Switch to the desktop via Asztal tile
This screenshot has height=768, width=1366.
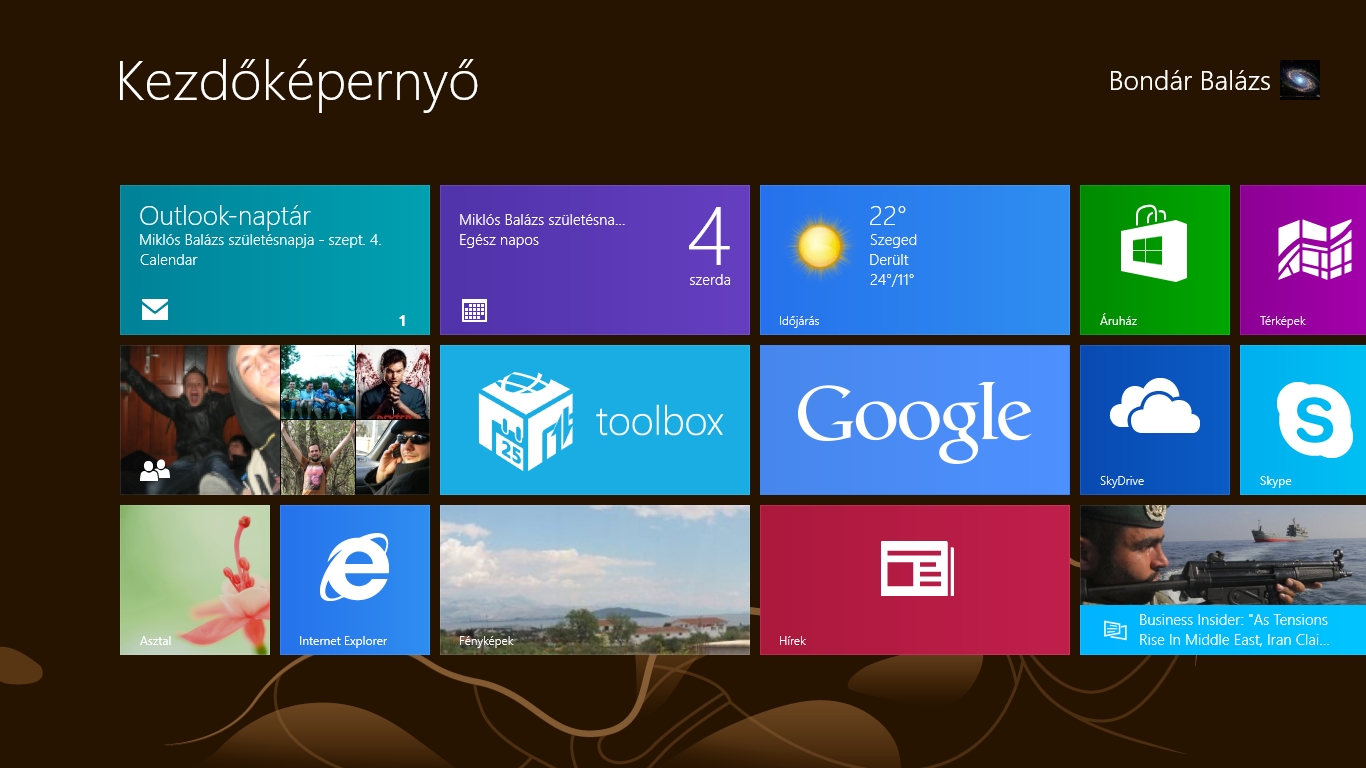click(194, 579)
